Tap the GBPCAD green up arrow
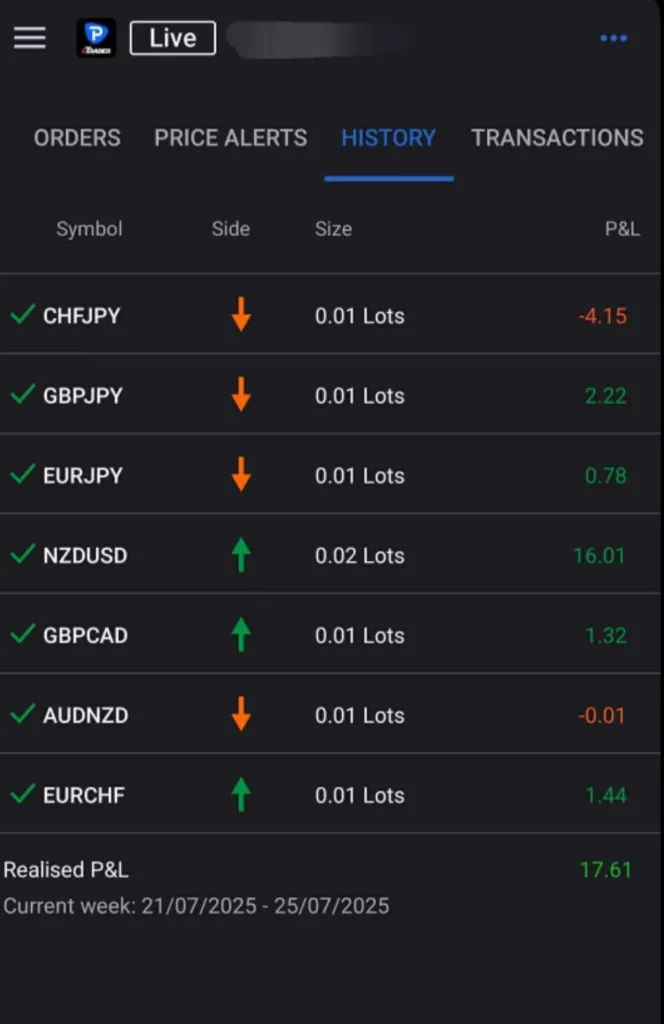The image size is (664, 1024). click(241, 635)
